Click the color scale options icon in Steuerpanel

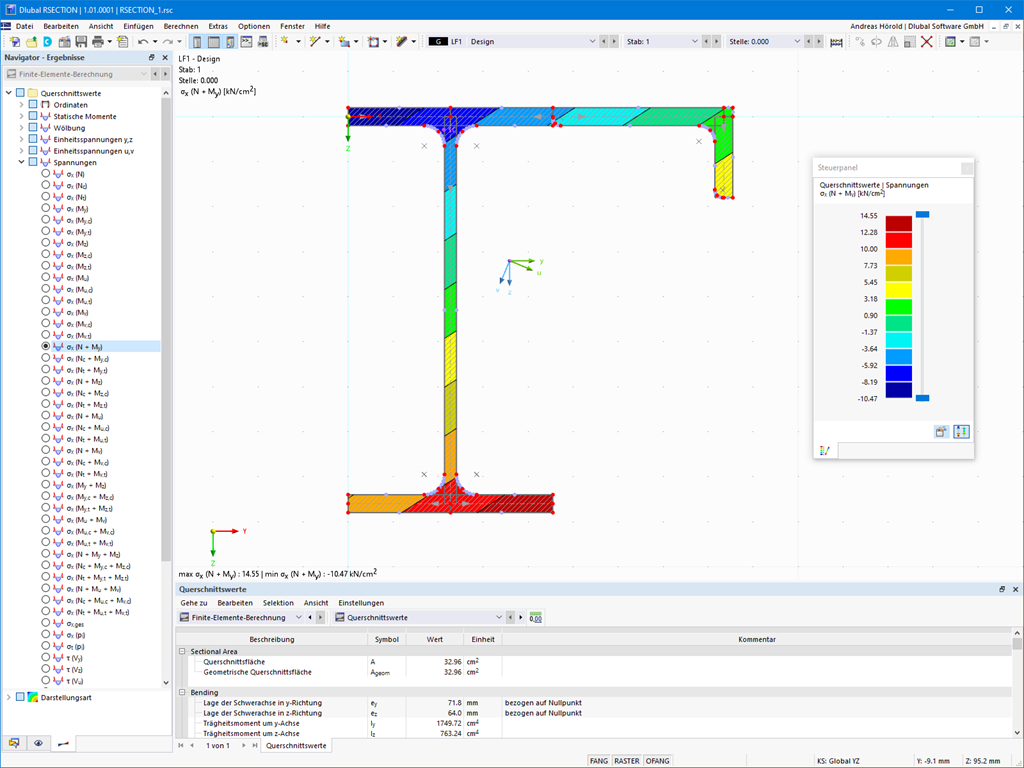click(x=961, y=432)
